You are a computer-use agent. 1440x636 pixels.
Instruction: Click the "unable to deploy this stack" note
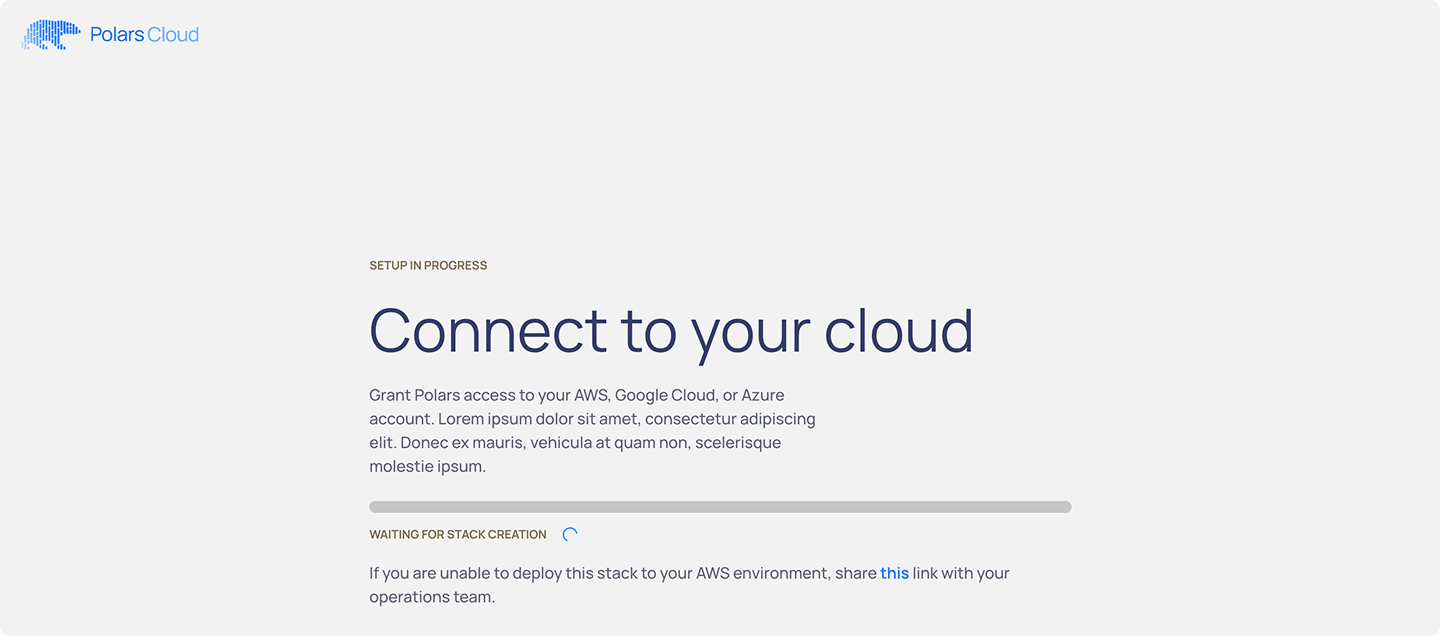pos(689,585)
